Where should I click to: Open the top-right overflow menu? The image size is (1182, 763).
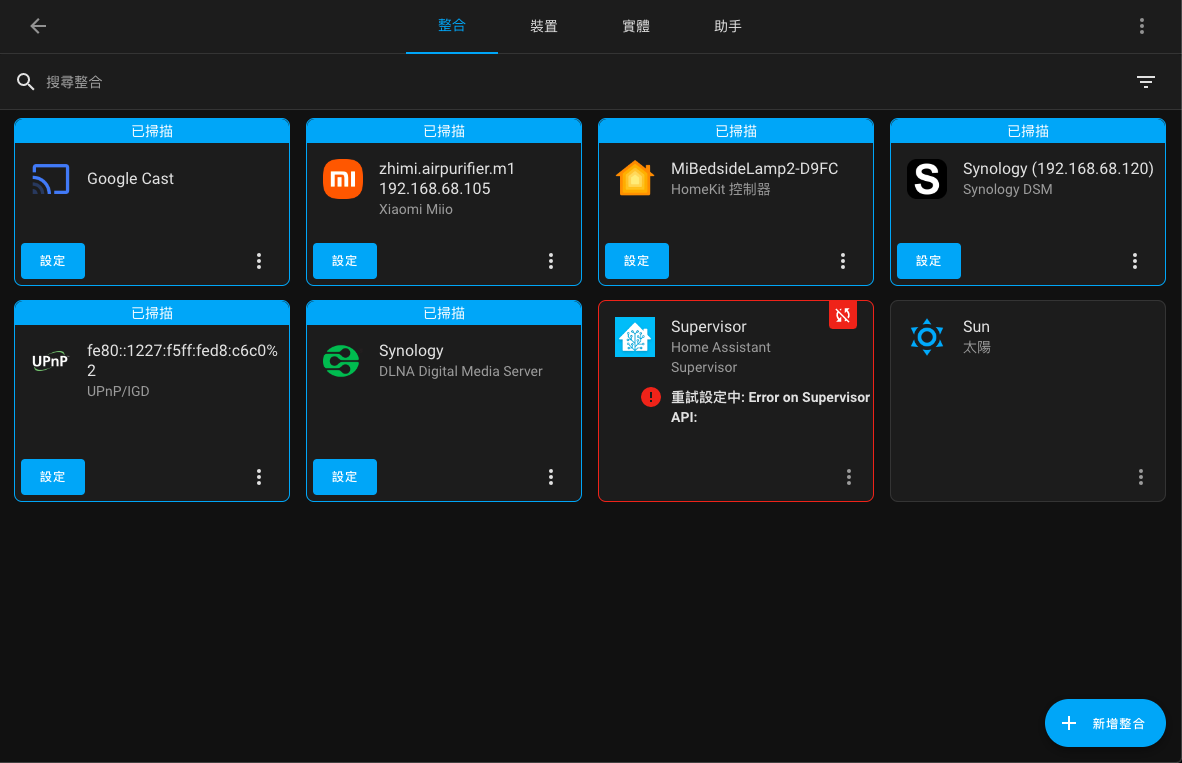click(x=1141, y=26)
